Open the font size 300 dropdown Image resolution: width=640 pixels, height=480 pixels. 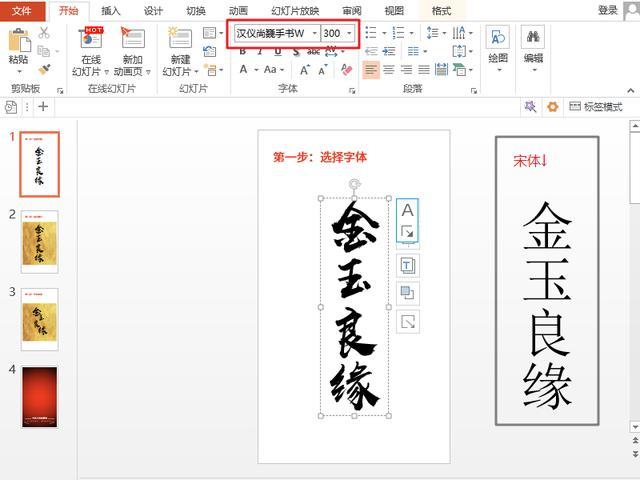[x=349, y=33]
